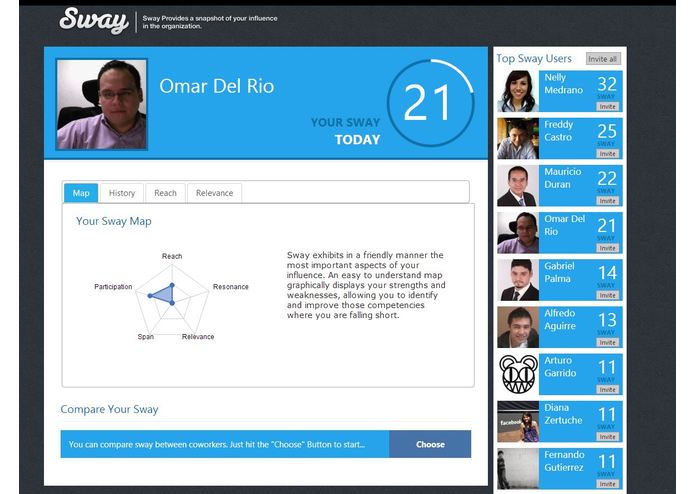Viewport: 695px width, 494px height.
Task: Invite Freddy Castro
Action: tap(607, 154)
